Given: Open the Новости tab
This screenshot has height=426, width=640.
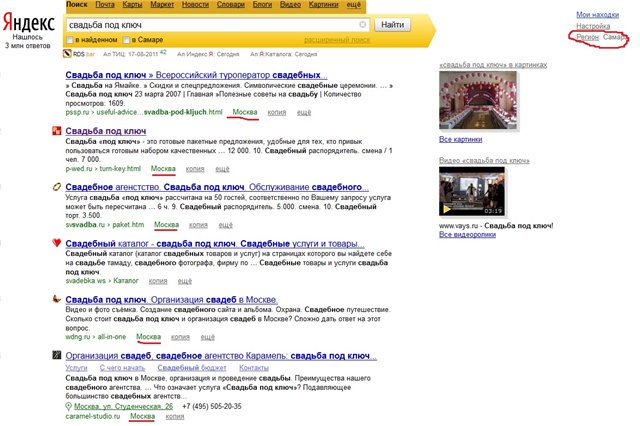Looking at the screenshot, I should (x=195, y=4).
